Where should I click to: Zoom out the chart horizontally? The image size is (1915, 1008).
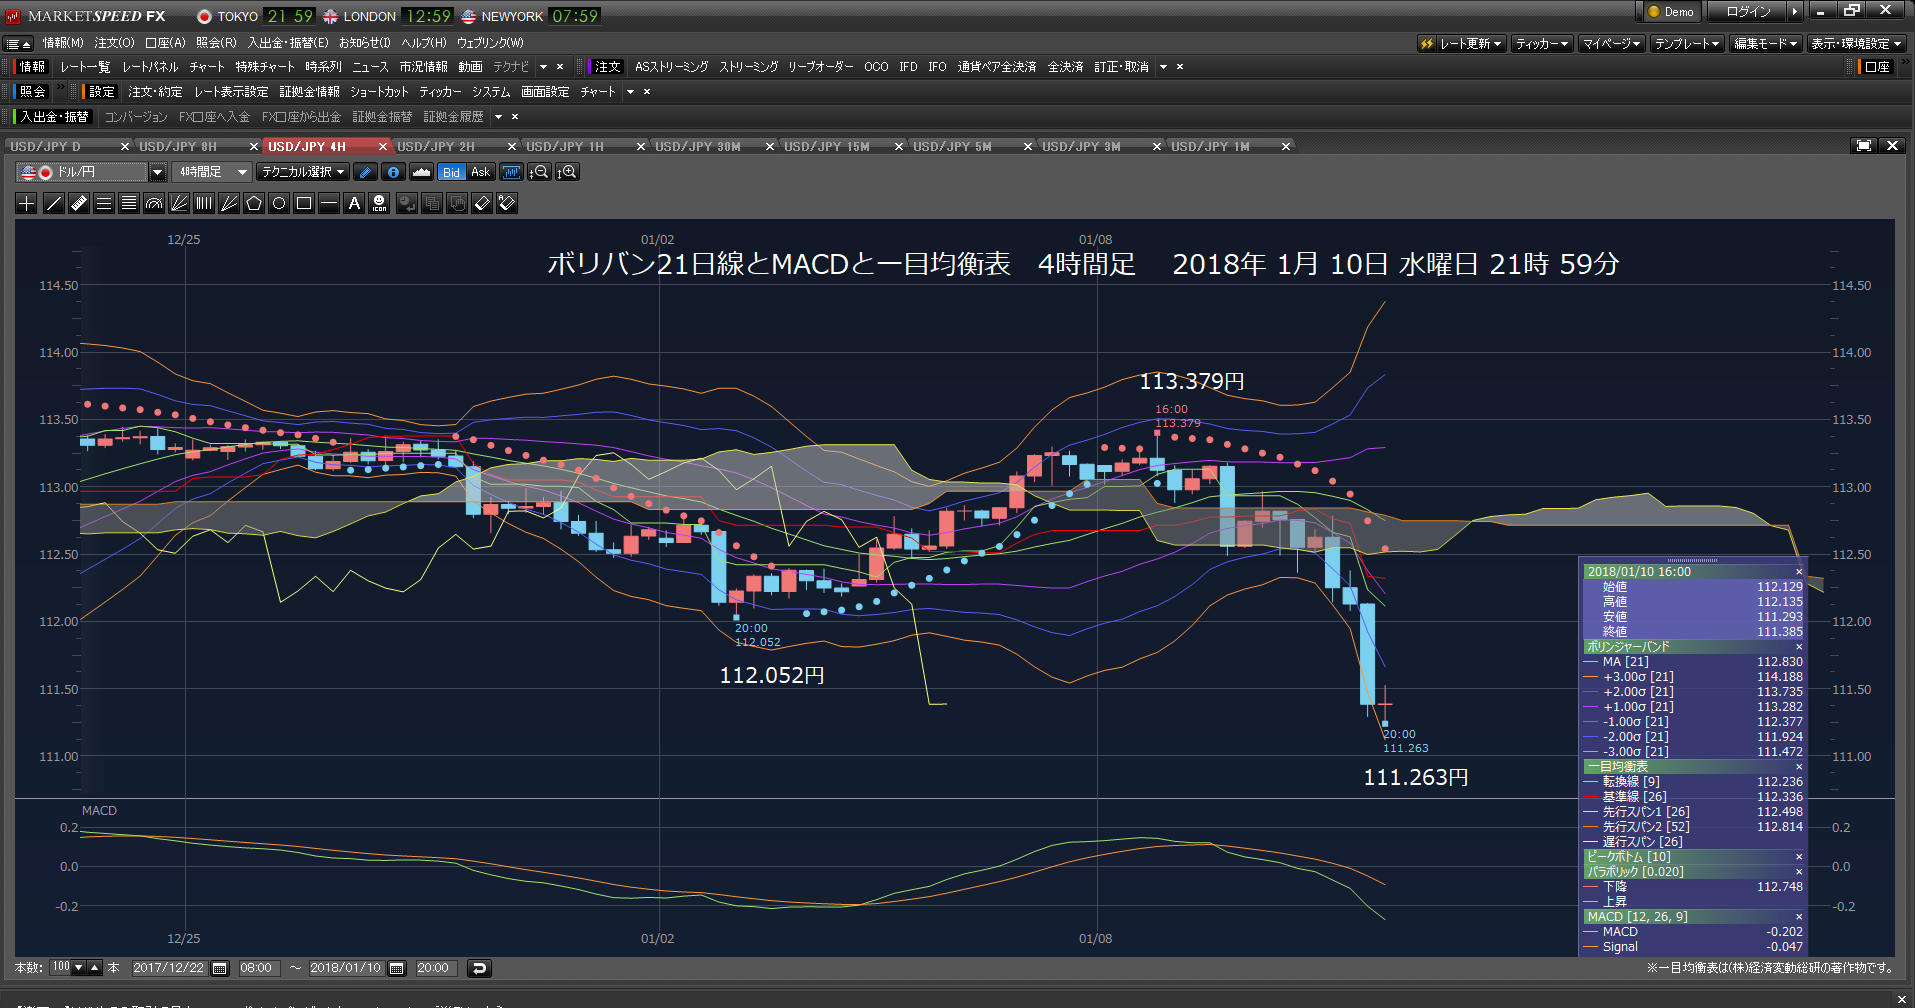point(539,172)
